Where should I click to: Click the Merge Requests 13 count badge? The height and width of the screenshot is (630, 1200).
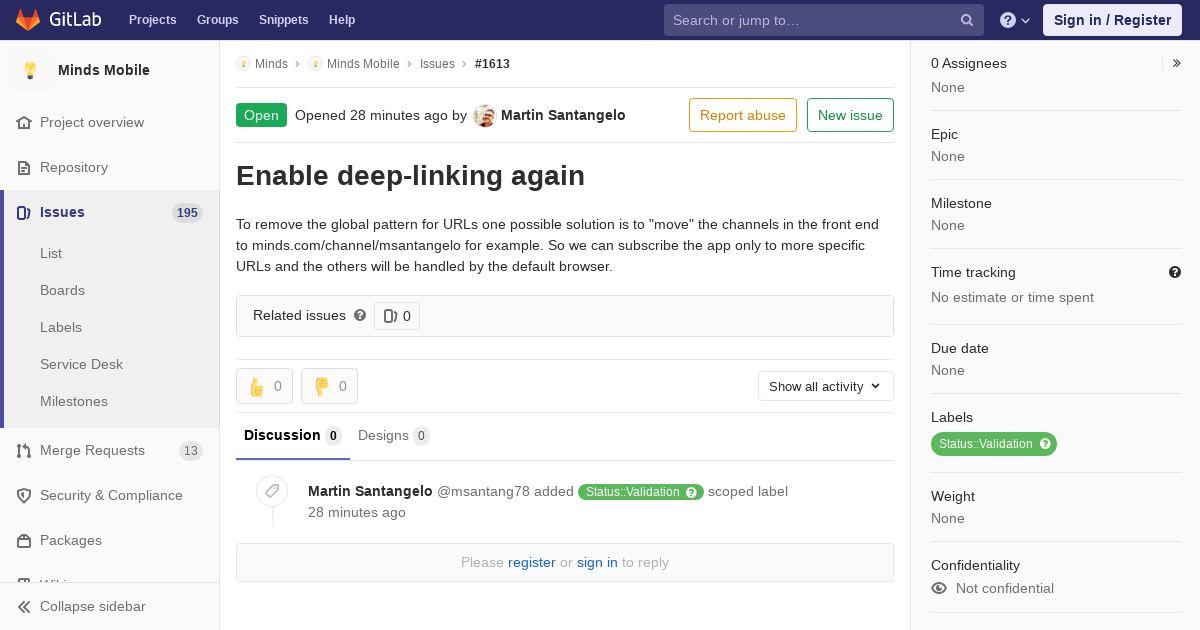(x=191, y=451)
